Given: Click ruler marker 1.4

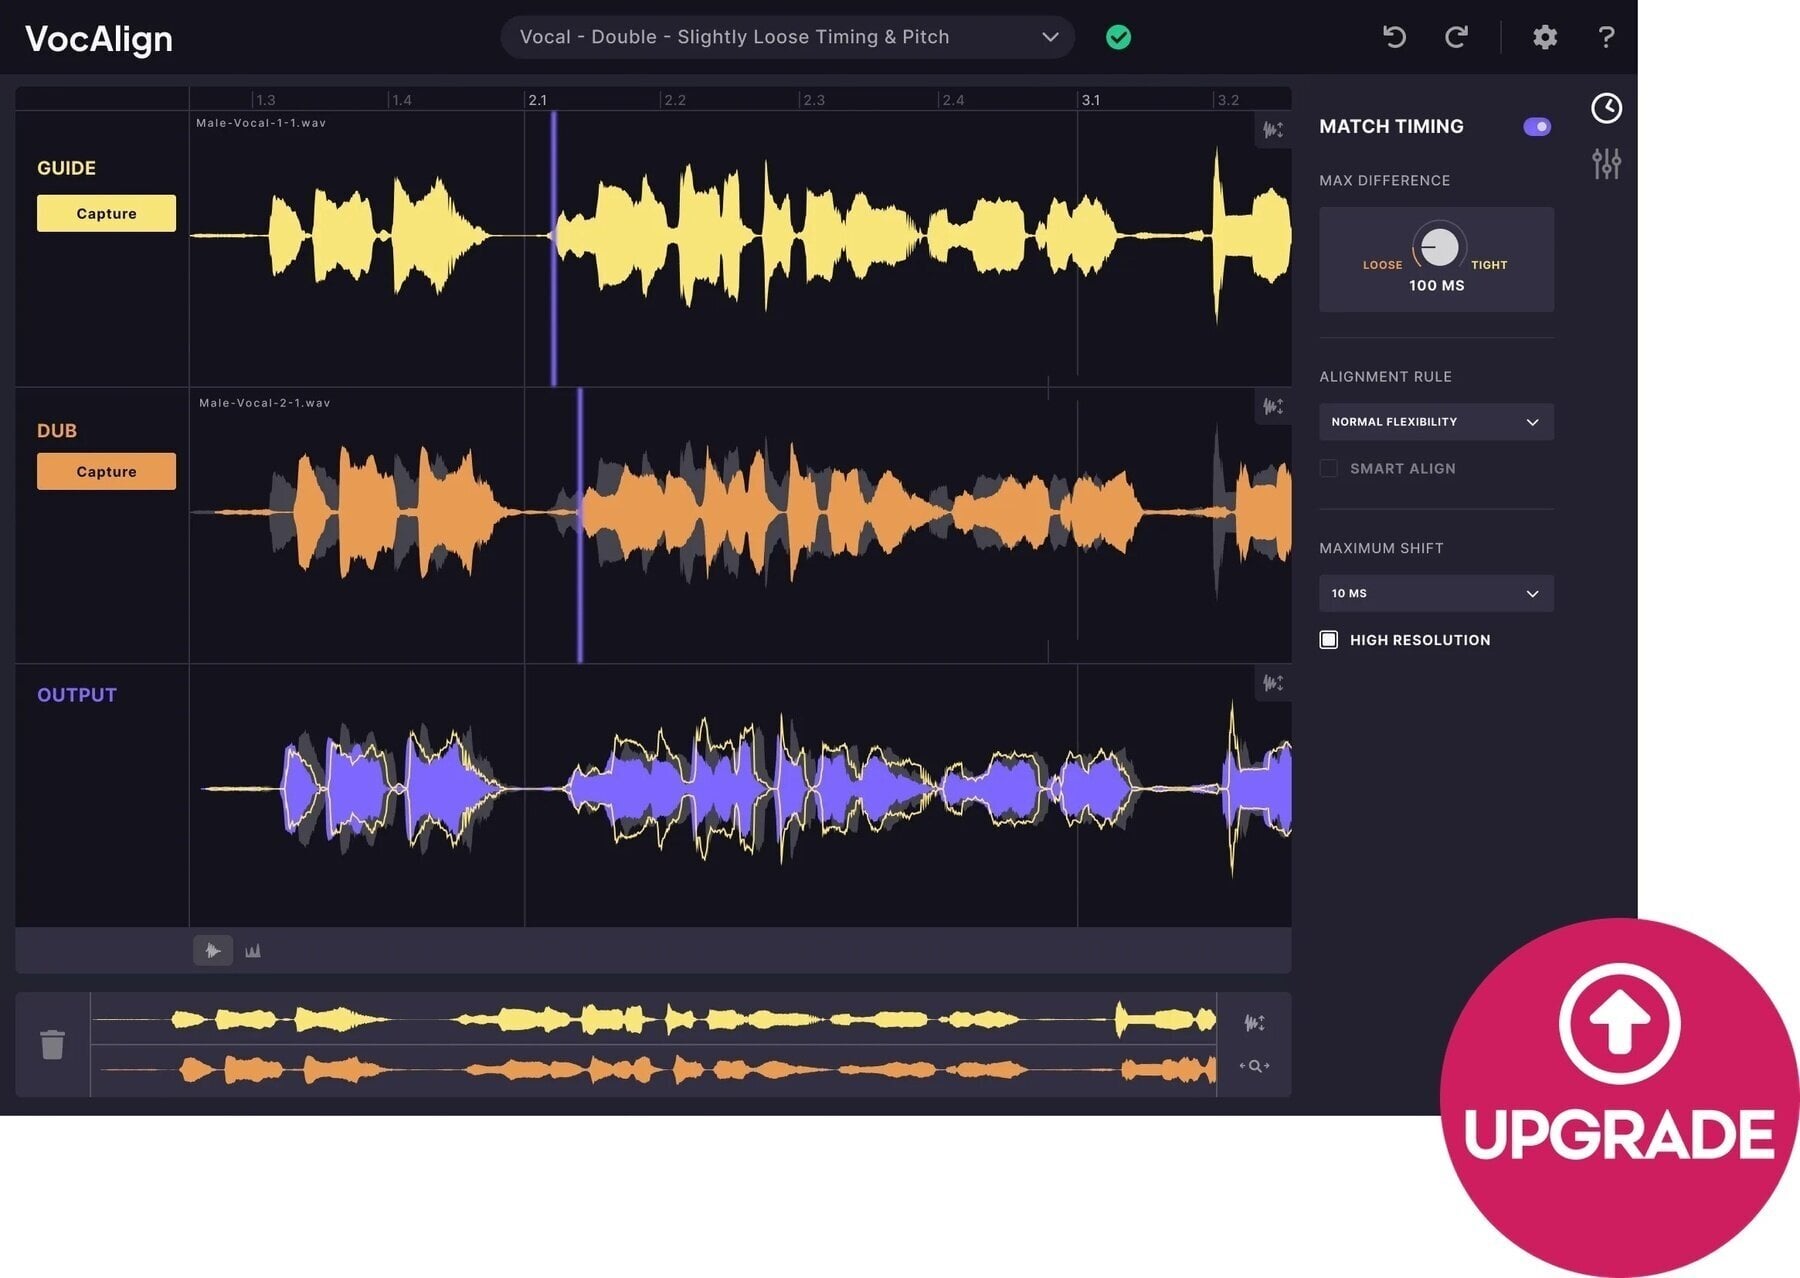Looking at the screenshot, I should click(x=401, y=100).
